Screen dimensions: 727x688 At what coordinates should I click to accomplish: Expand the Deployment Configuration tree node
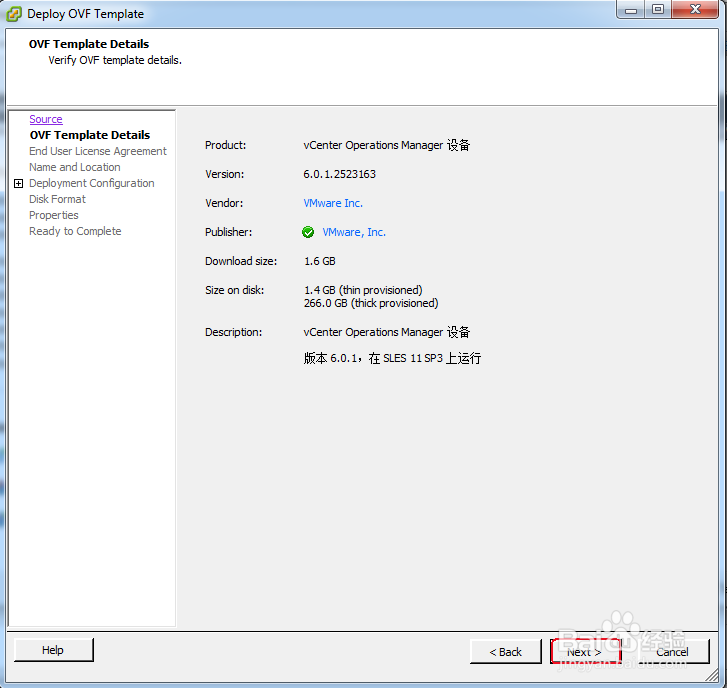tap(19, 184)
